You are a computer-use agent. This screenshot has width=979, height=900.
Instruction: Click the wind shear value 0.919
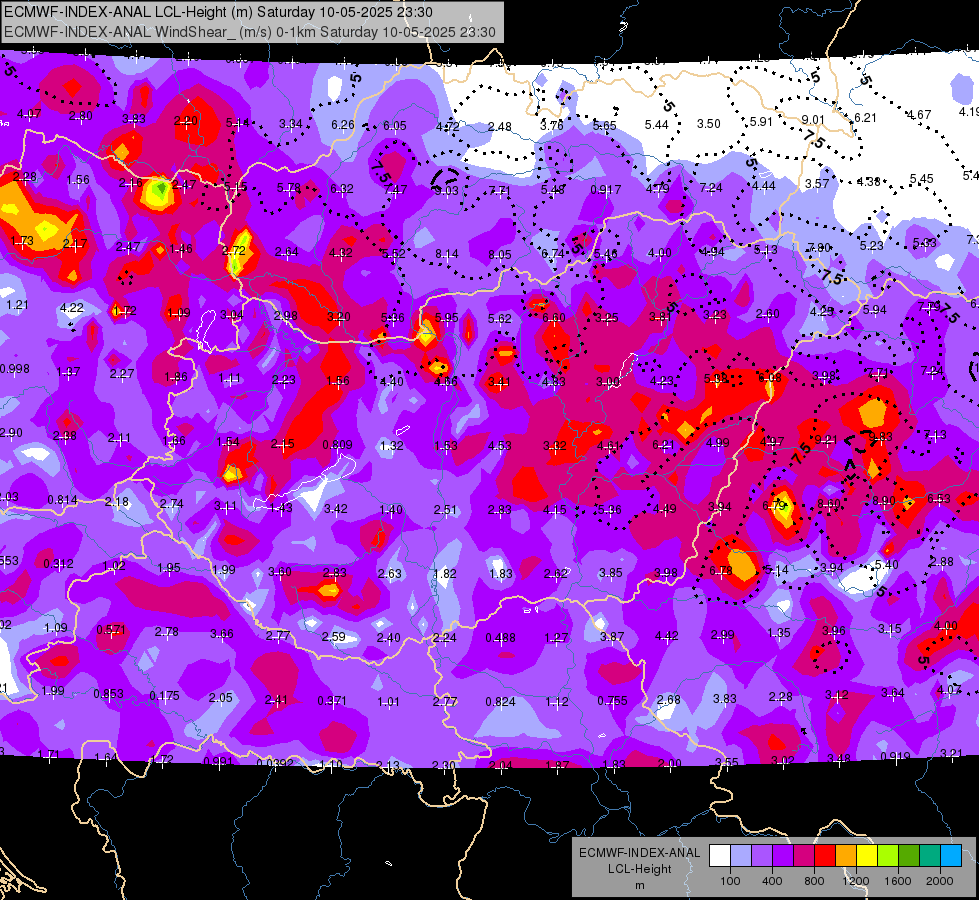click(895, 756)
